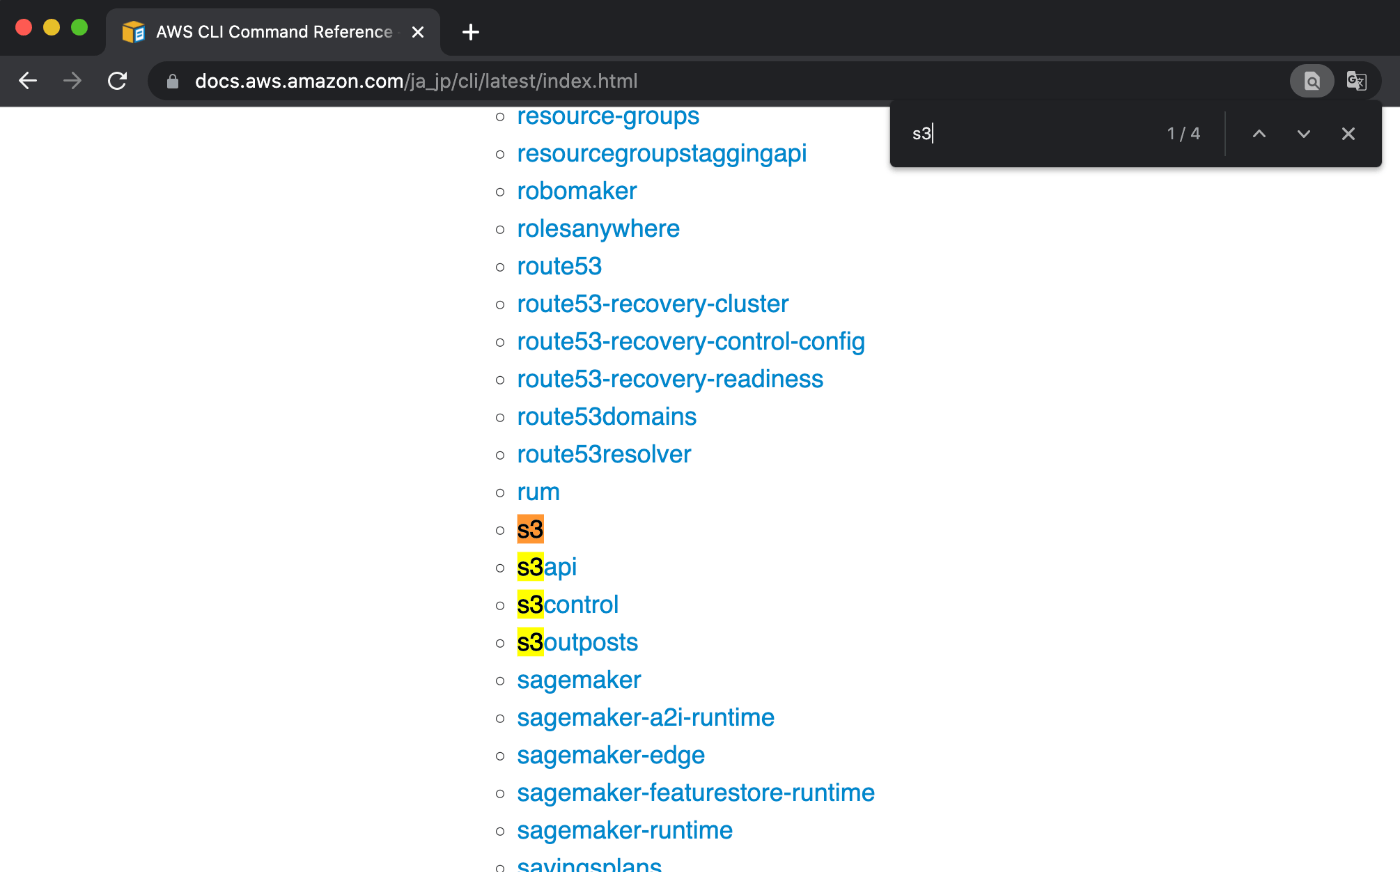The width and height of the screenshot is (1400, 872).
Task: Open a new tab with the plus icon
Action: pyautogui.click(x=470, y=31)
